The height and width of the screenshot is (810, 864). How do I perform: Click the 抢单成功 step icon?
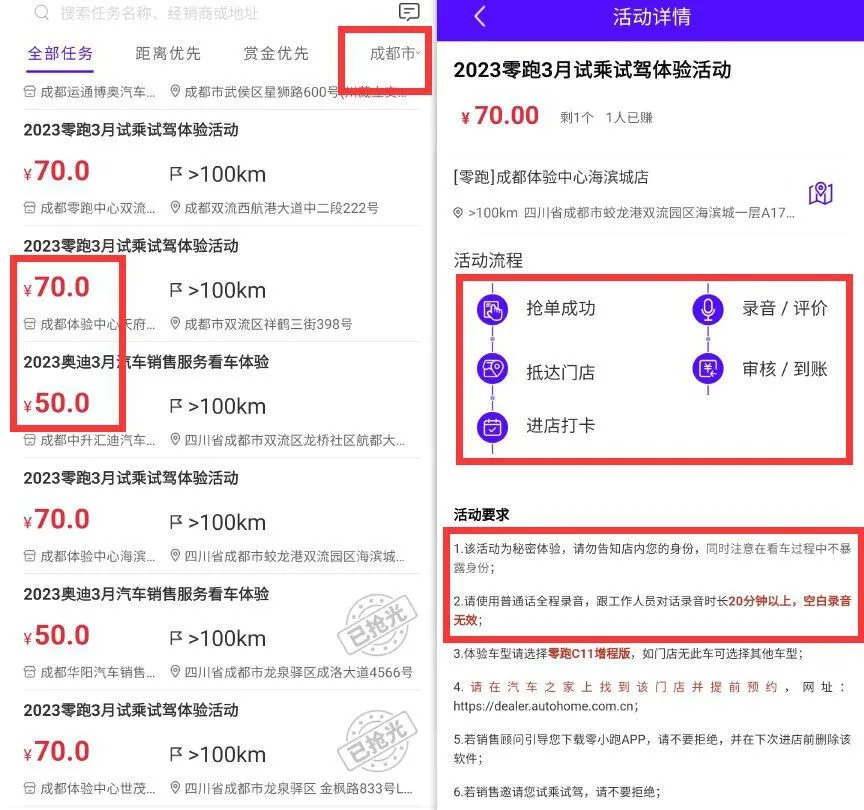pyautogui.click(x=491, y=310)
